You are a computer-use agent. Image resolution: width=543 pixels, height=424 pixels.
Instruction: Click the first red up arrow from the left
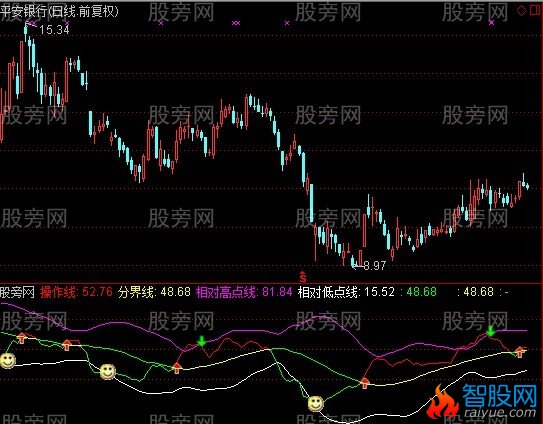[x=21, y=338]
